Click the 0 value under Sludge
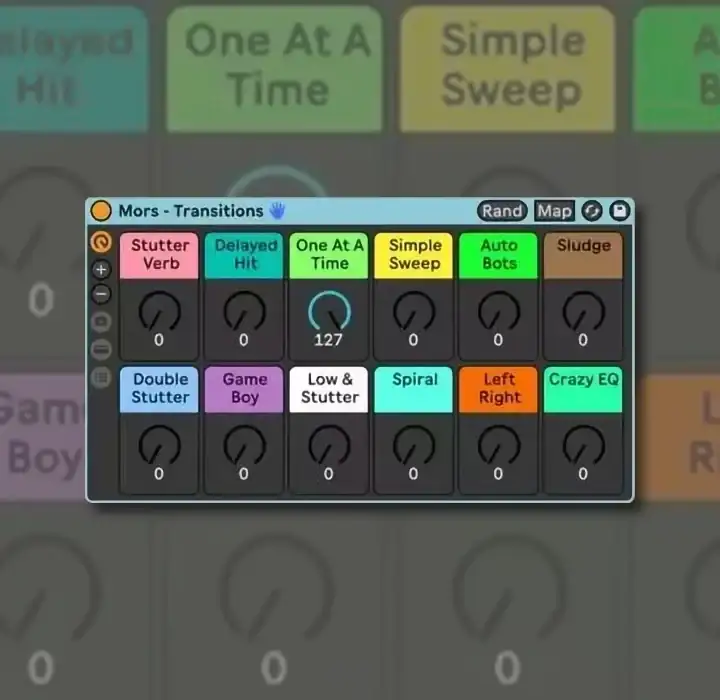 [x=583, y=340]
